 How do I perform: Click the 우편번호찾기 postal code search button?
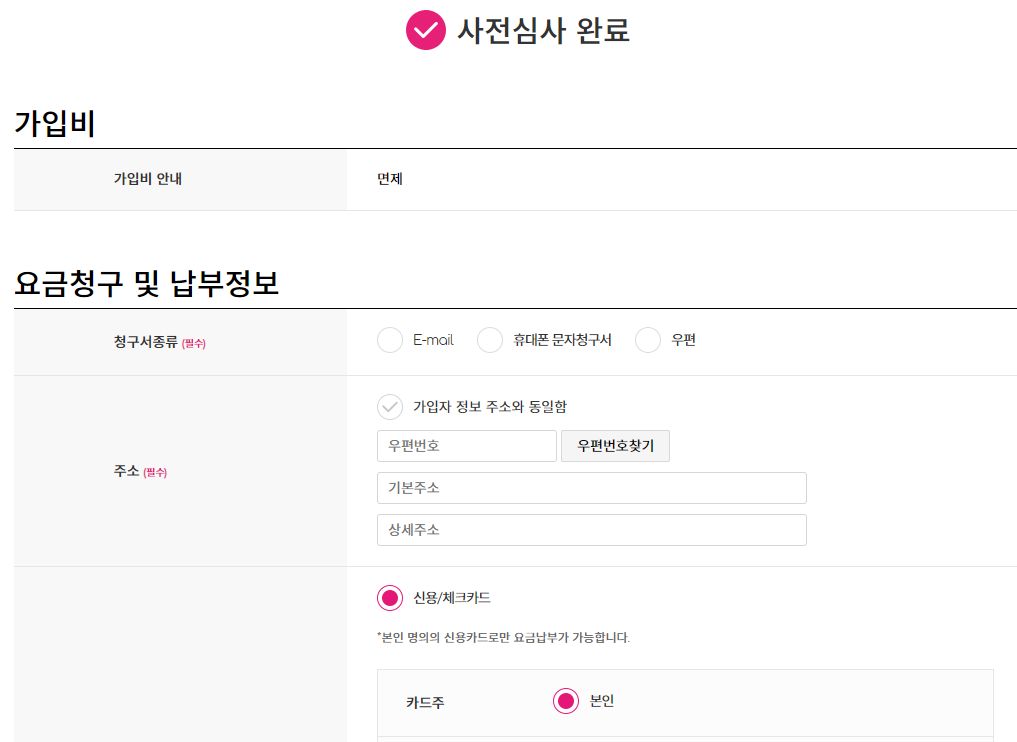pyautogui.click(x=615, y=446)
